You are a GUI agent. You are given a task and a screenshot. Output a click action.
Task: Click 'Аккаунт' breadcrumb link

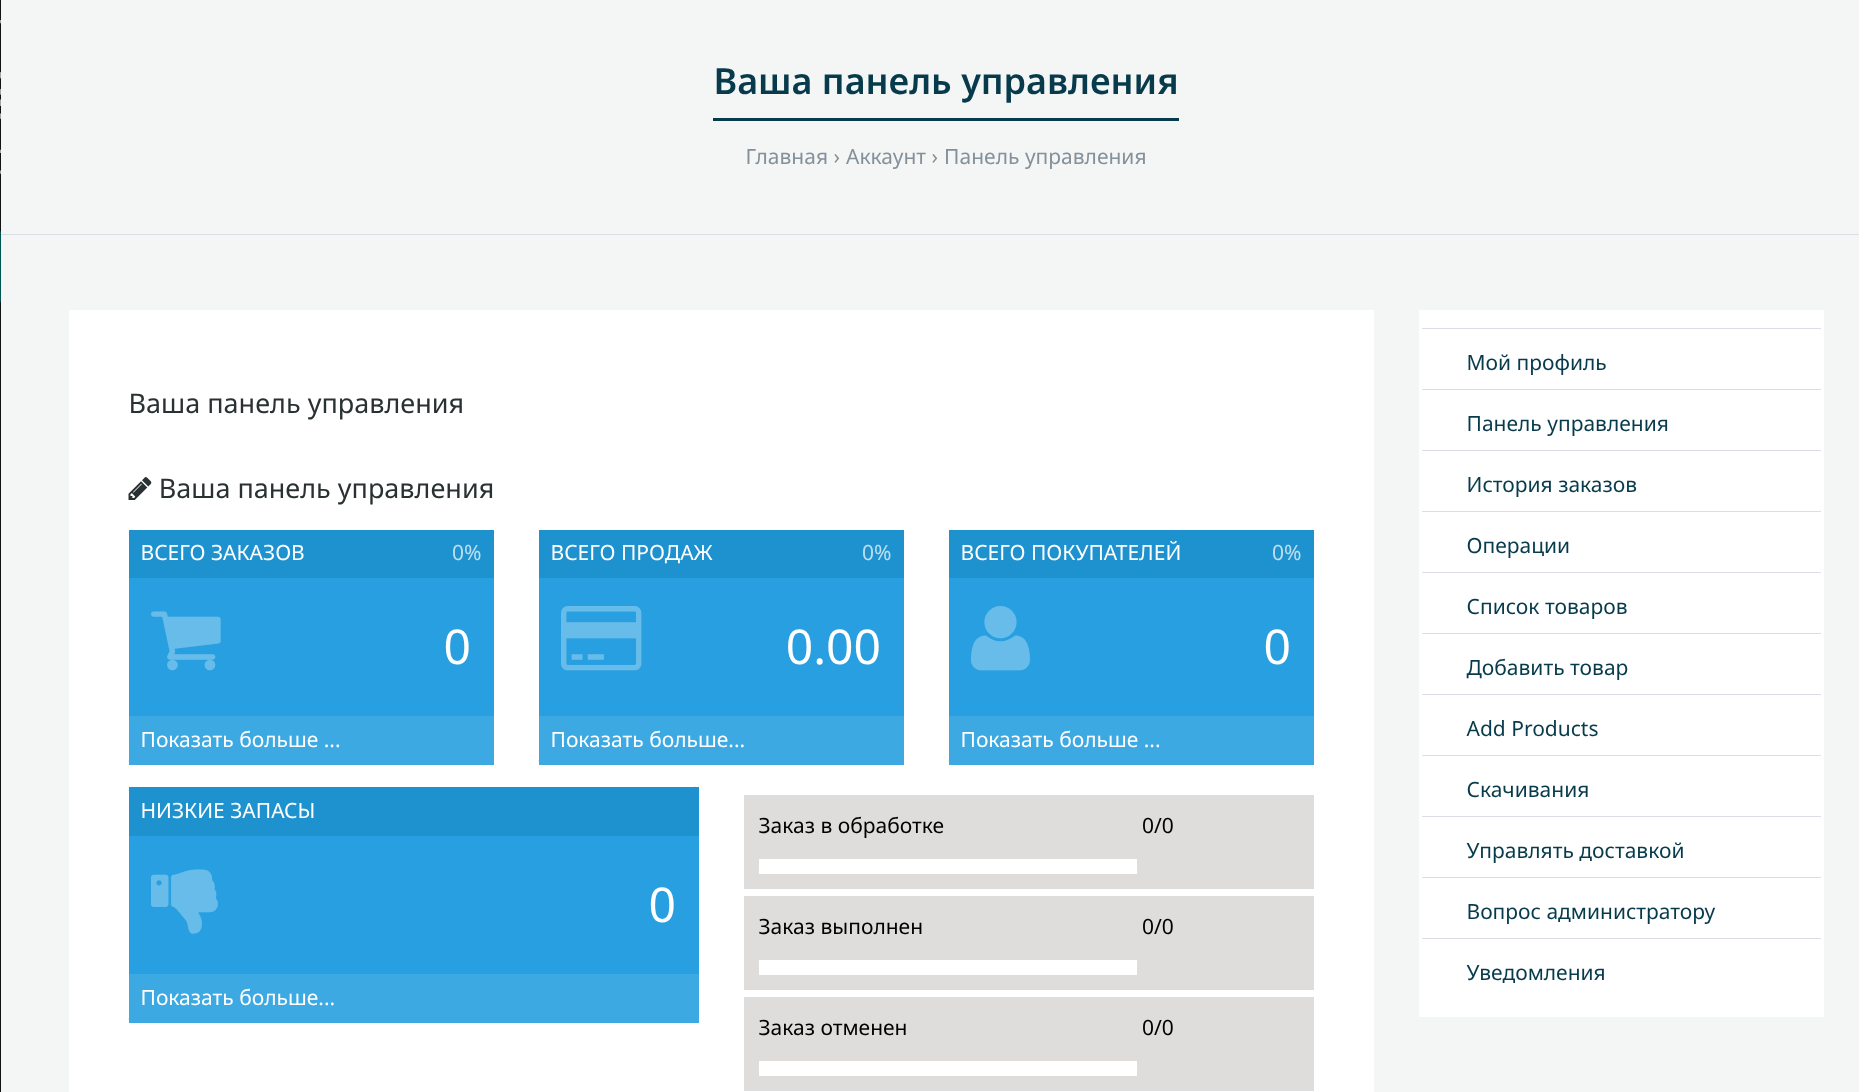885,157
